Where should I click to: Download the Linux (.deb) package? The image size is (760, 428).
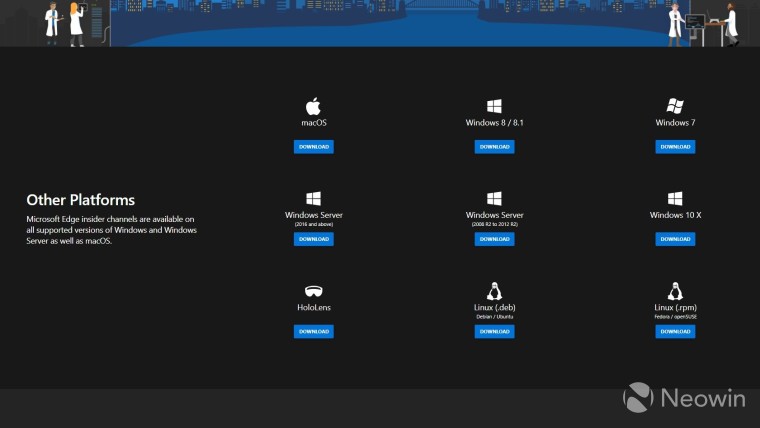(494, 332)
